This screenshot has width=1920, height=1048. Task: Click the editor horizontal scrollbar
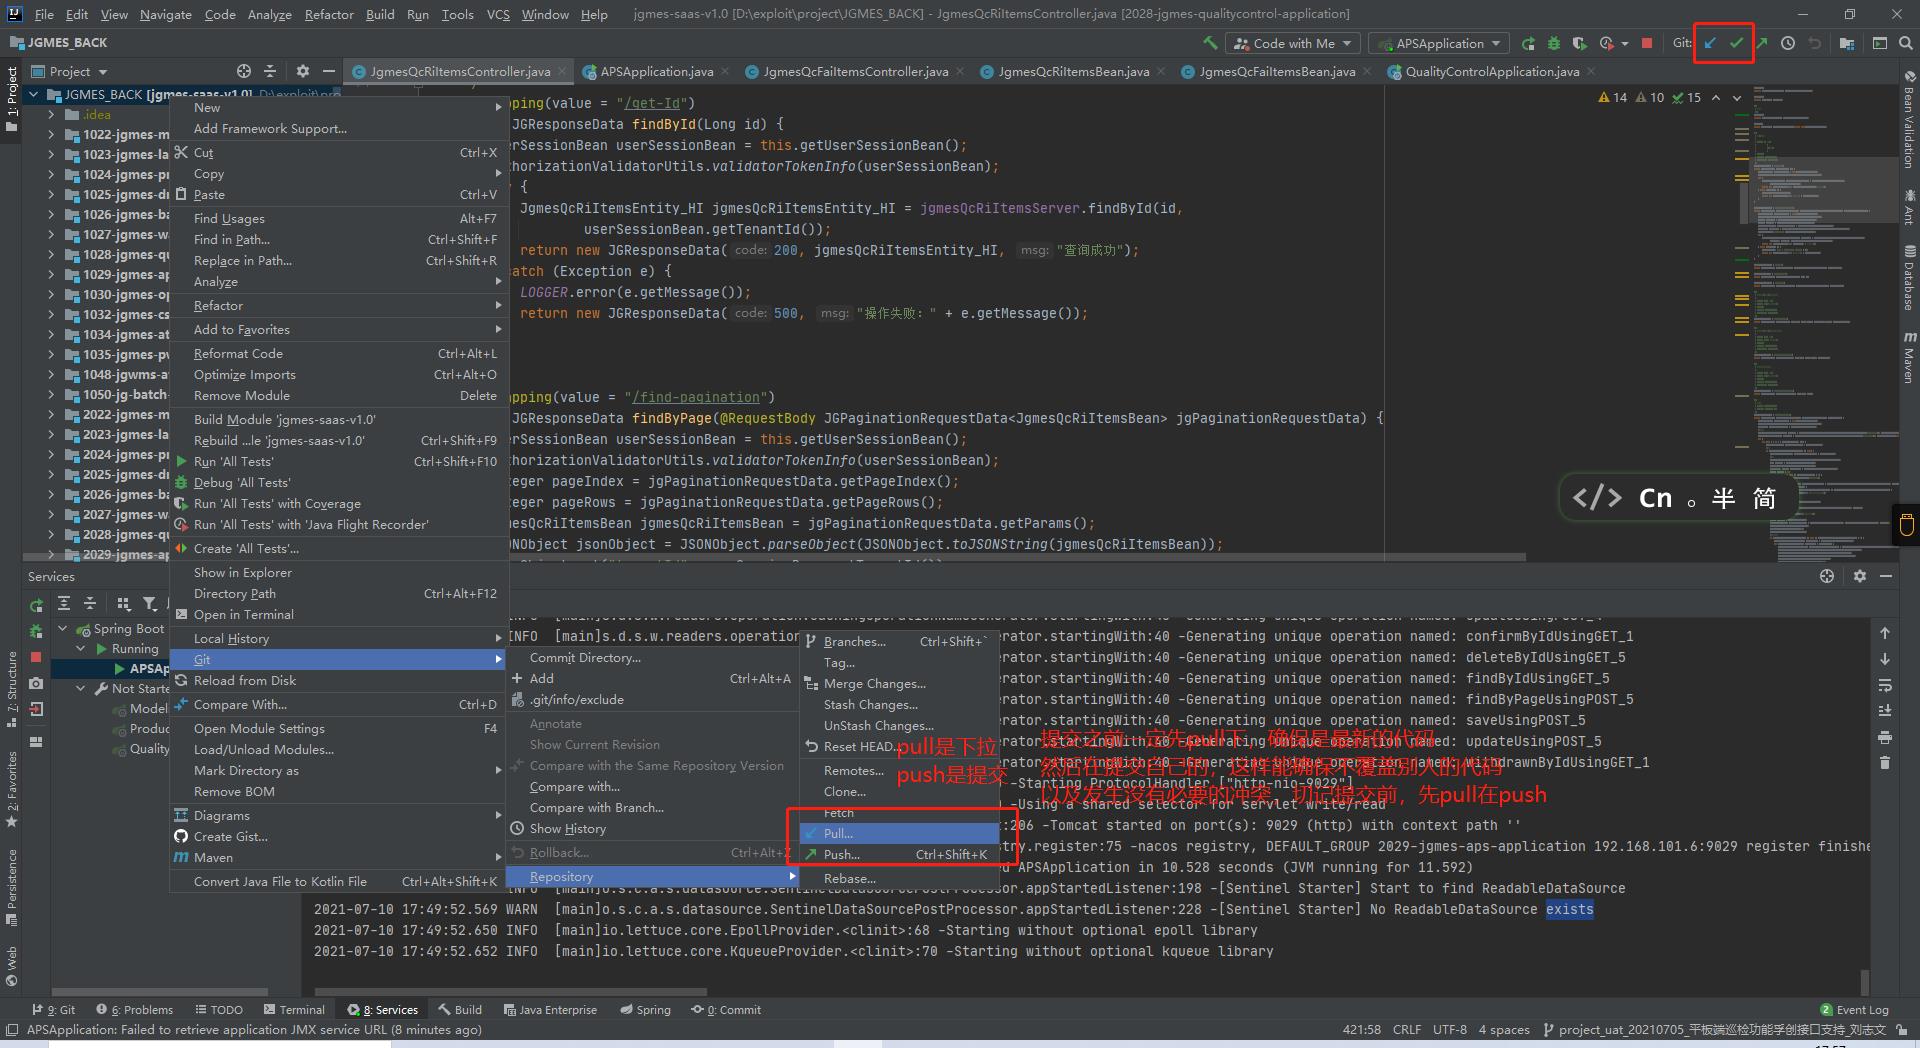tap(1016, 556)
